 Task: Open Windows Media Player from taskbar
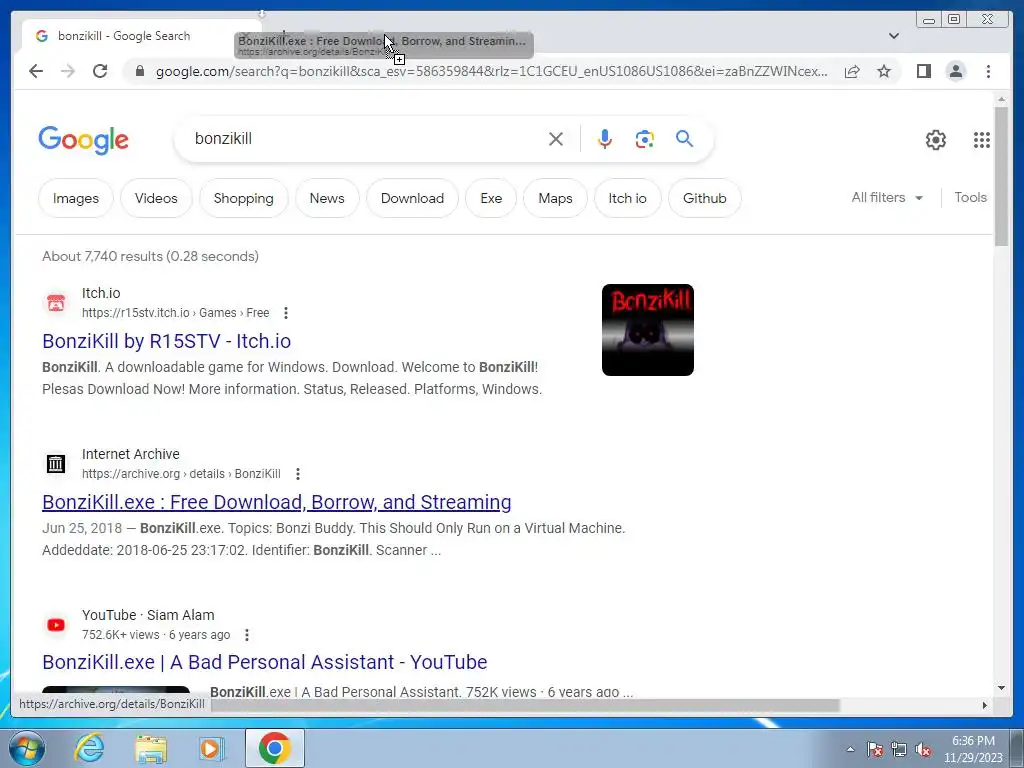(x=211, y=748)
